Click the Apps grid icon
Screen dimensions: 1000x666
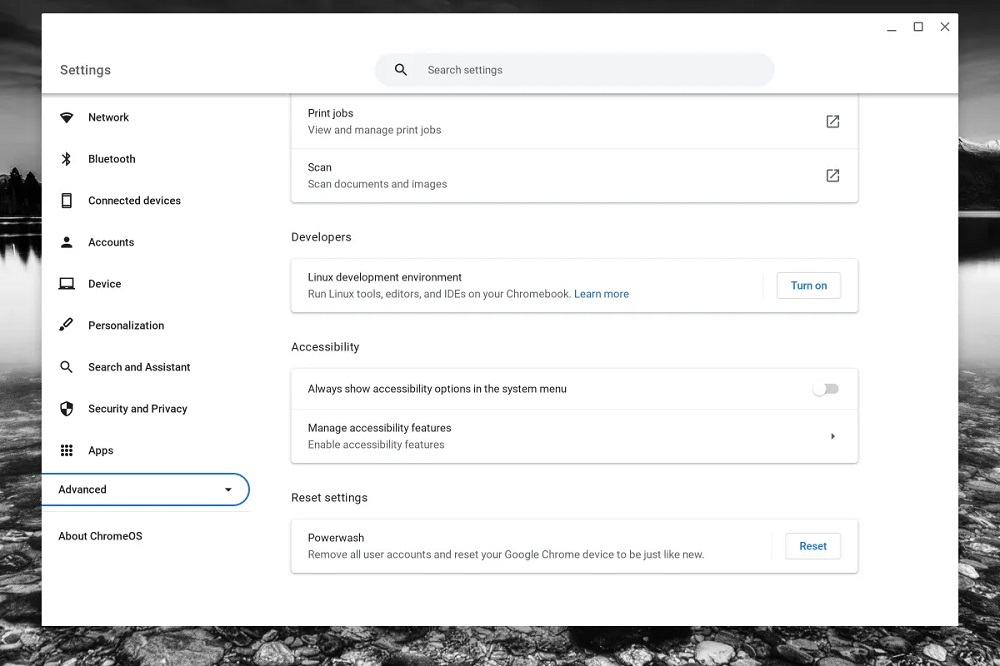click(x=67, y=451)
